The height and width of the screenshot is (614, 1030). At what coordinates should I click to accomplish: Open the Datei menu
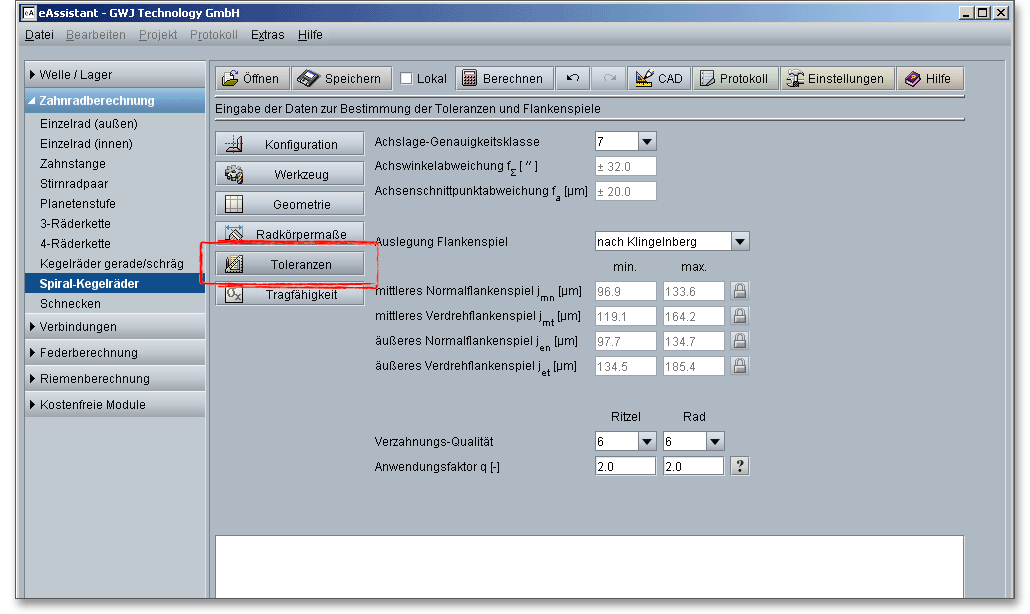pyautogui.click(x=39, y=35)
